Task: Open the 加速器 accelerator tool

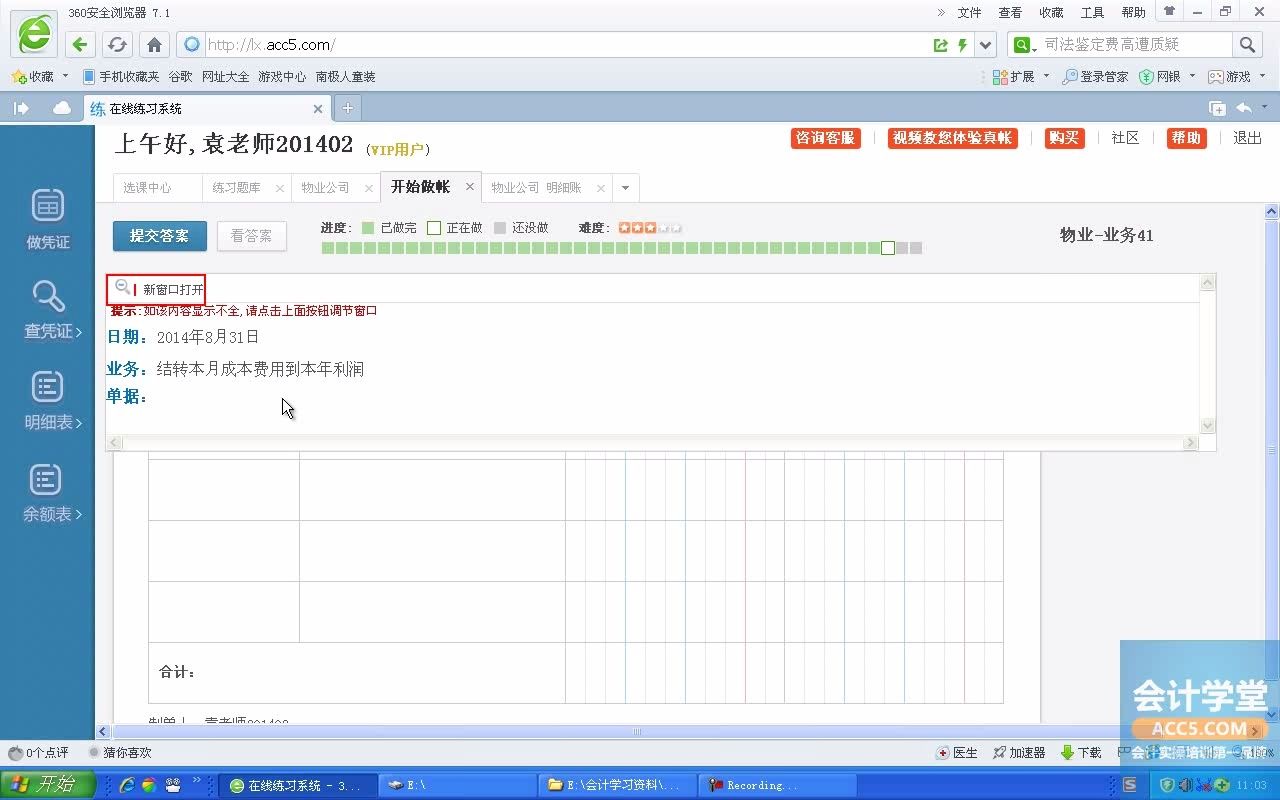Action: click(x=1019, y=753)
